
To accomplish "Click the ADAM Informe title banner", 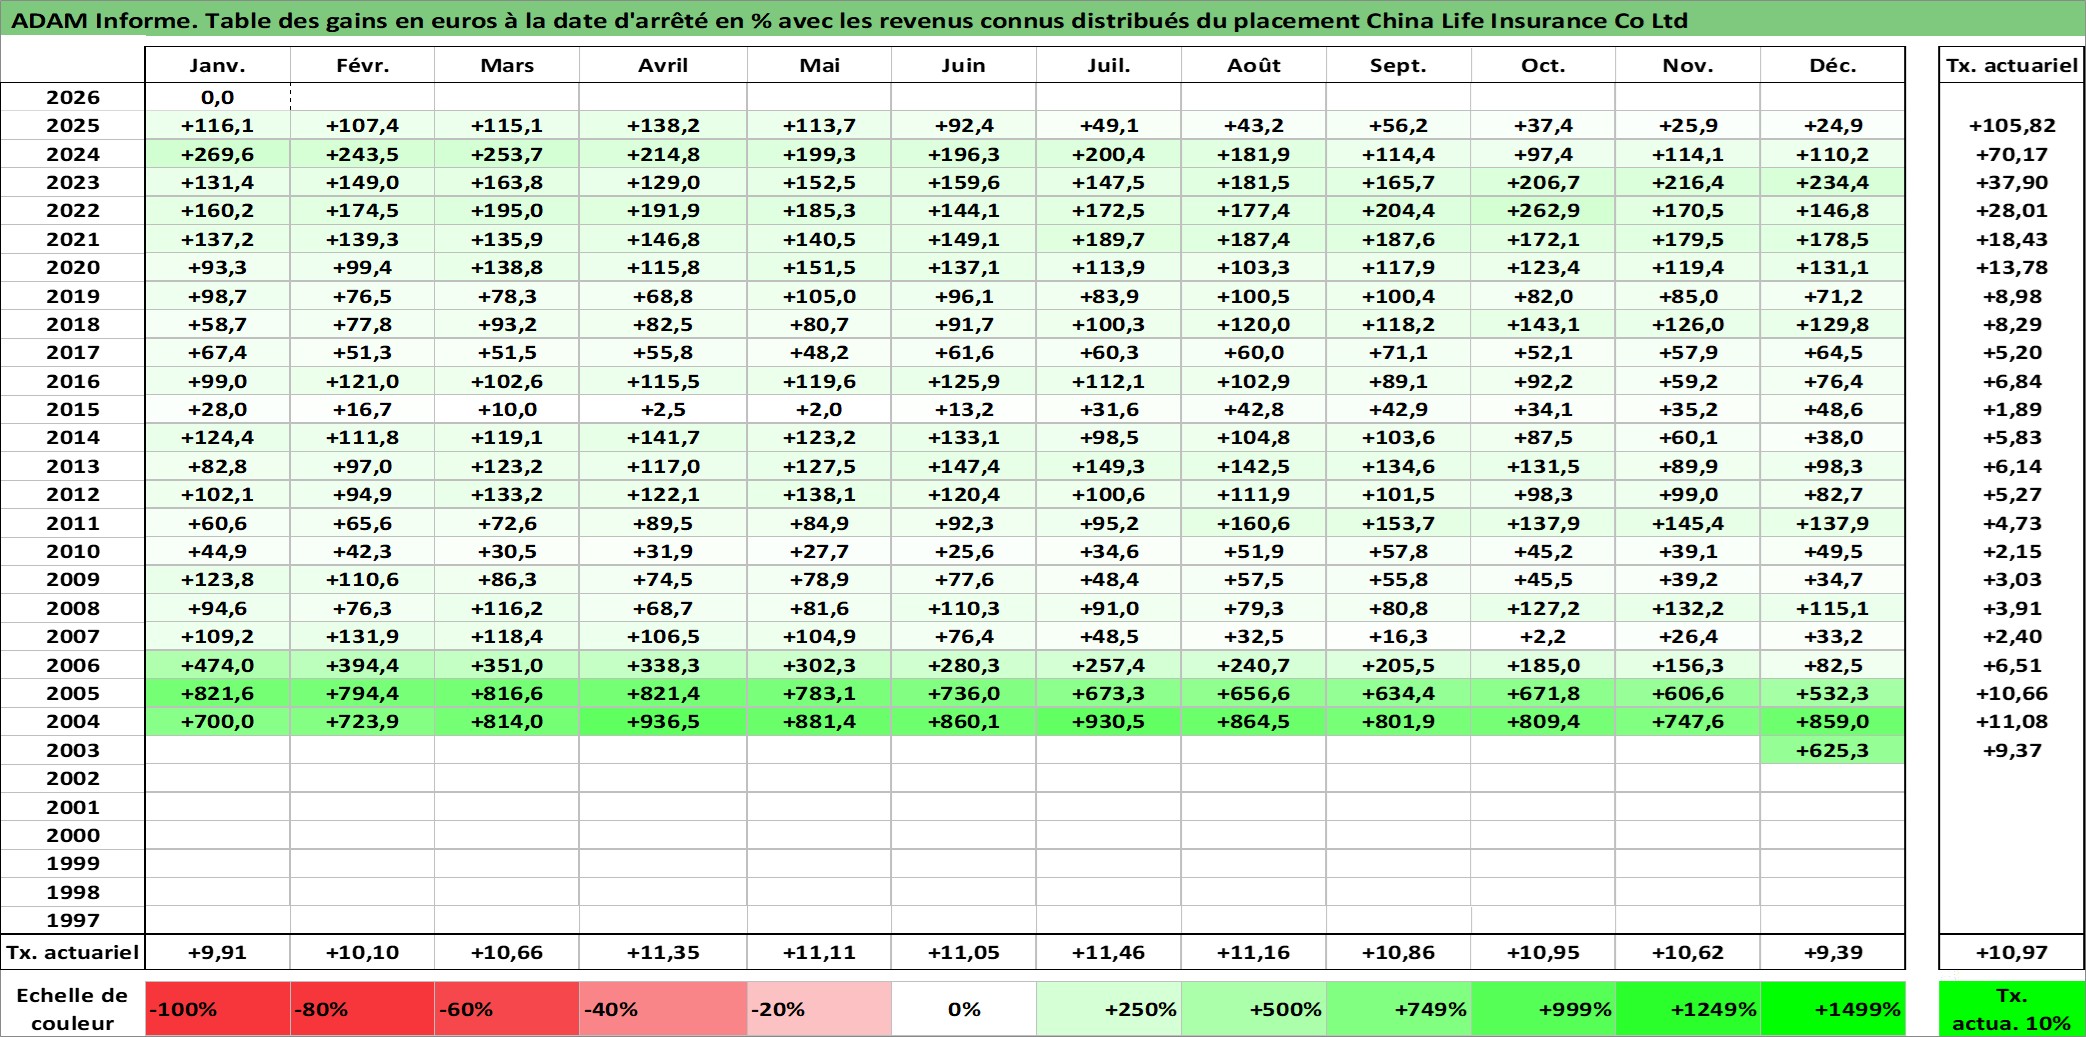I will tap(1043, 20).
